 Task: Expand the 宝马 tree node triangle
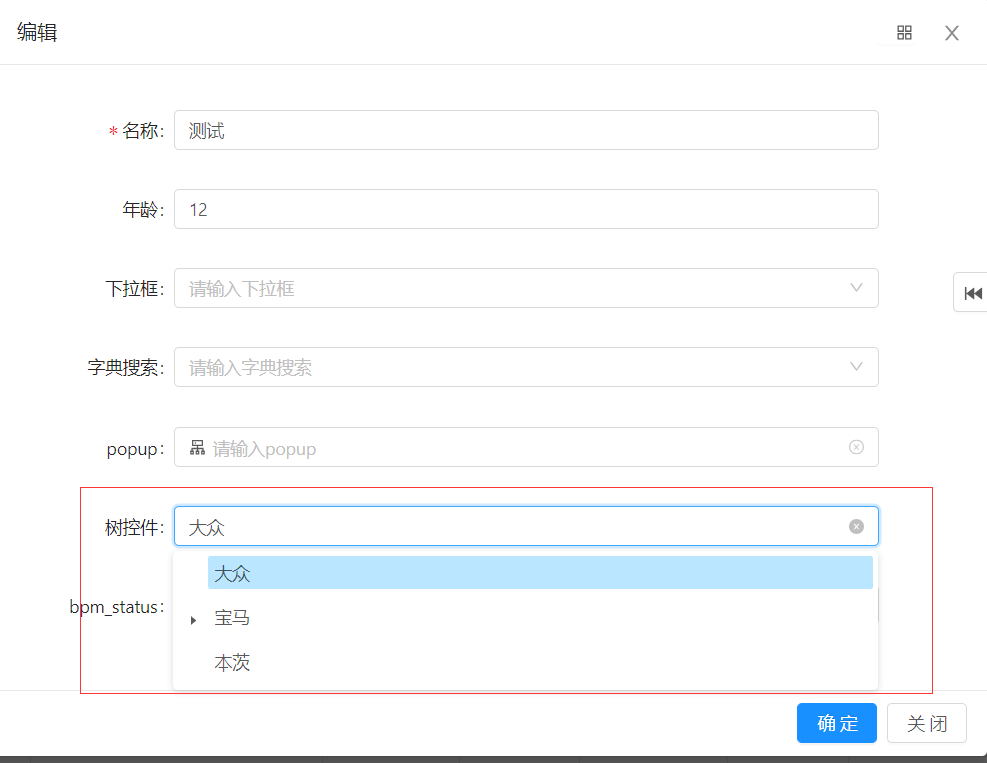click(193, 620)
